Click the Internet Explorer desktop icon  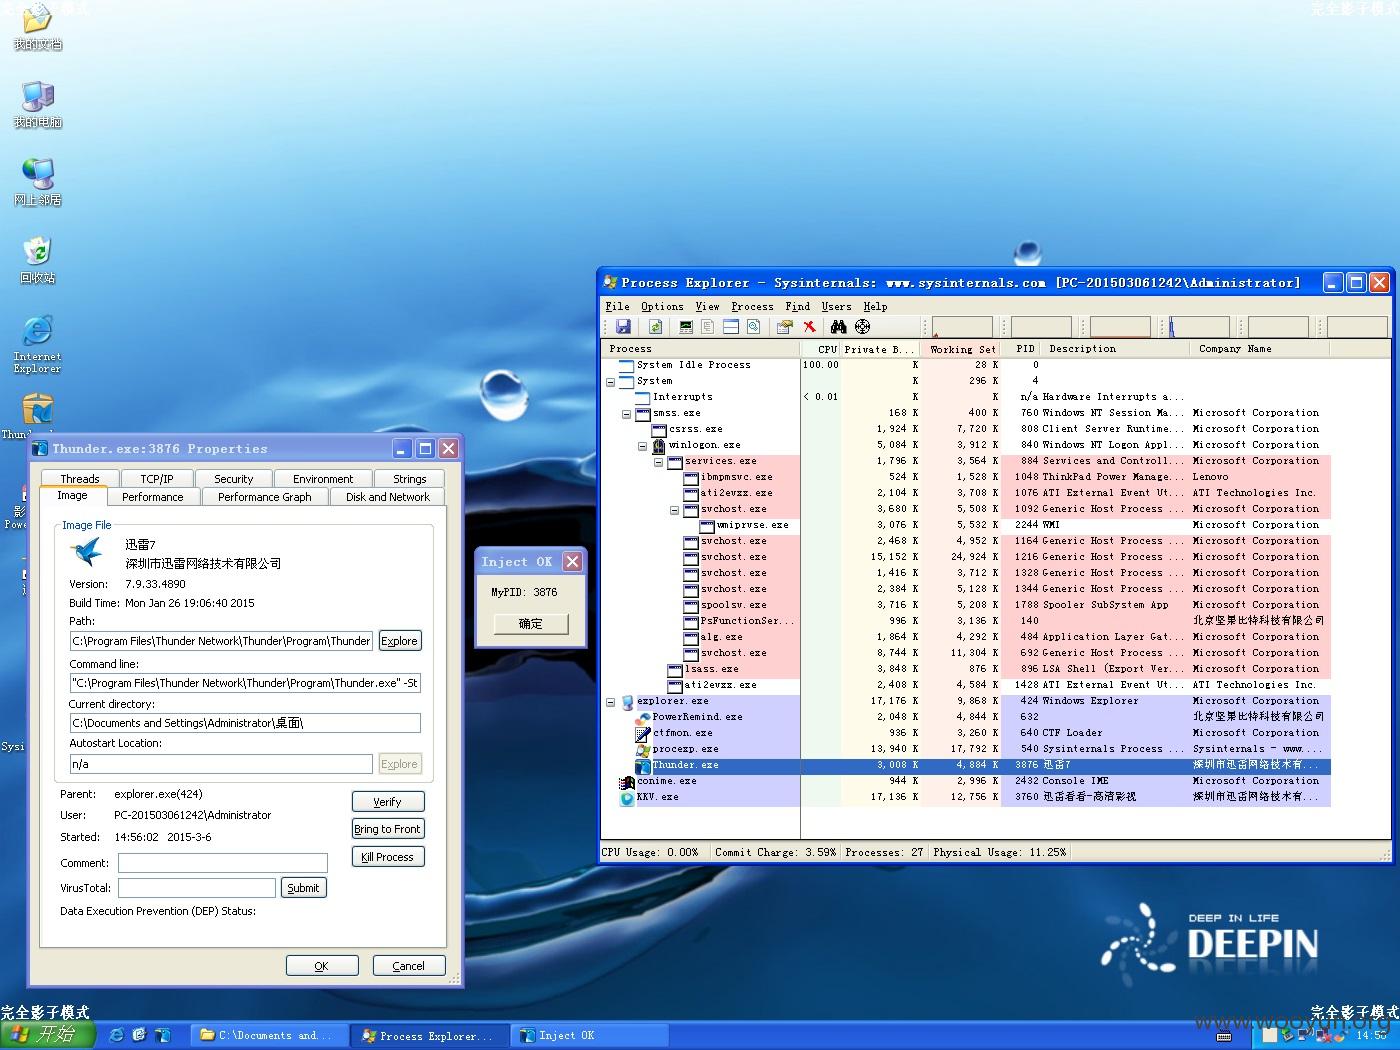[37, 344]
